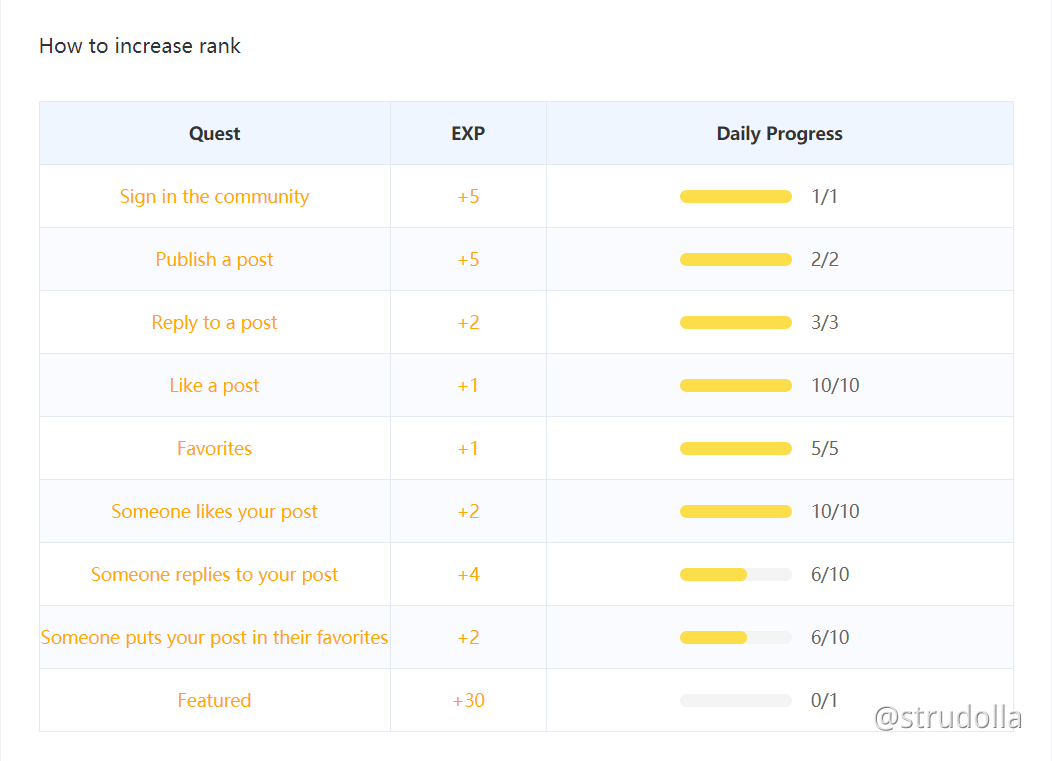Select the Daily Progress column header
Viewport: 1052px width, 761px height.
[x=779, y=133]
